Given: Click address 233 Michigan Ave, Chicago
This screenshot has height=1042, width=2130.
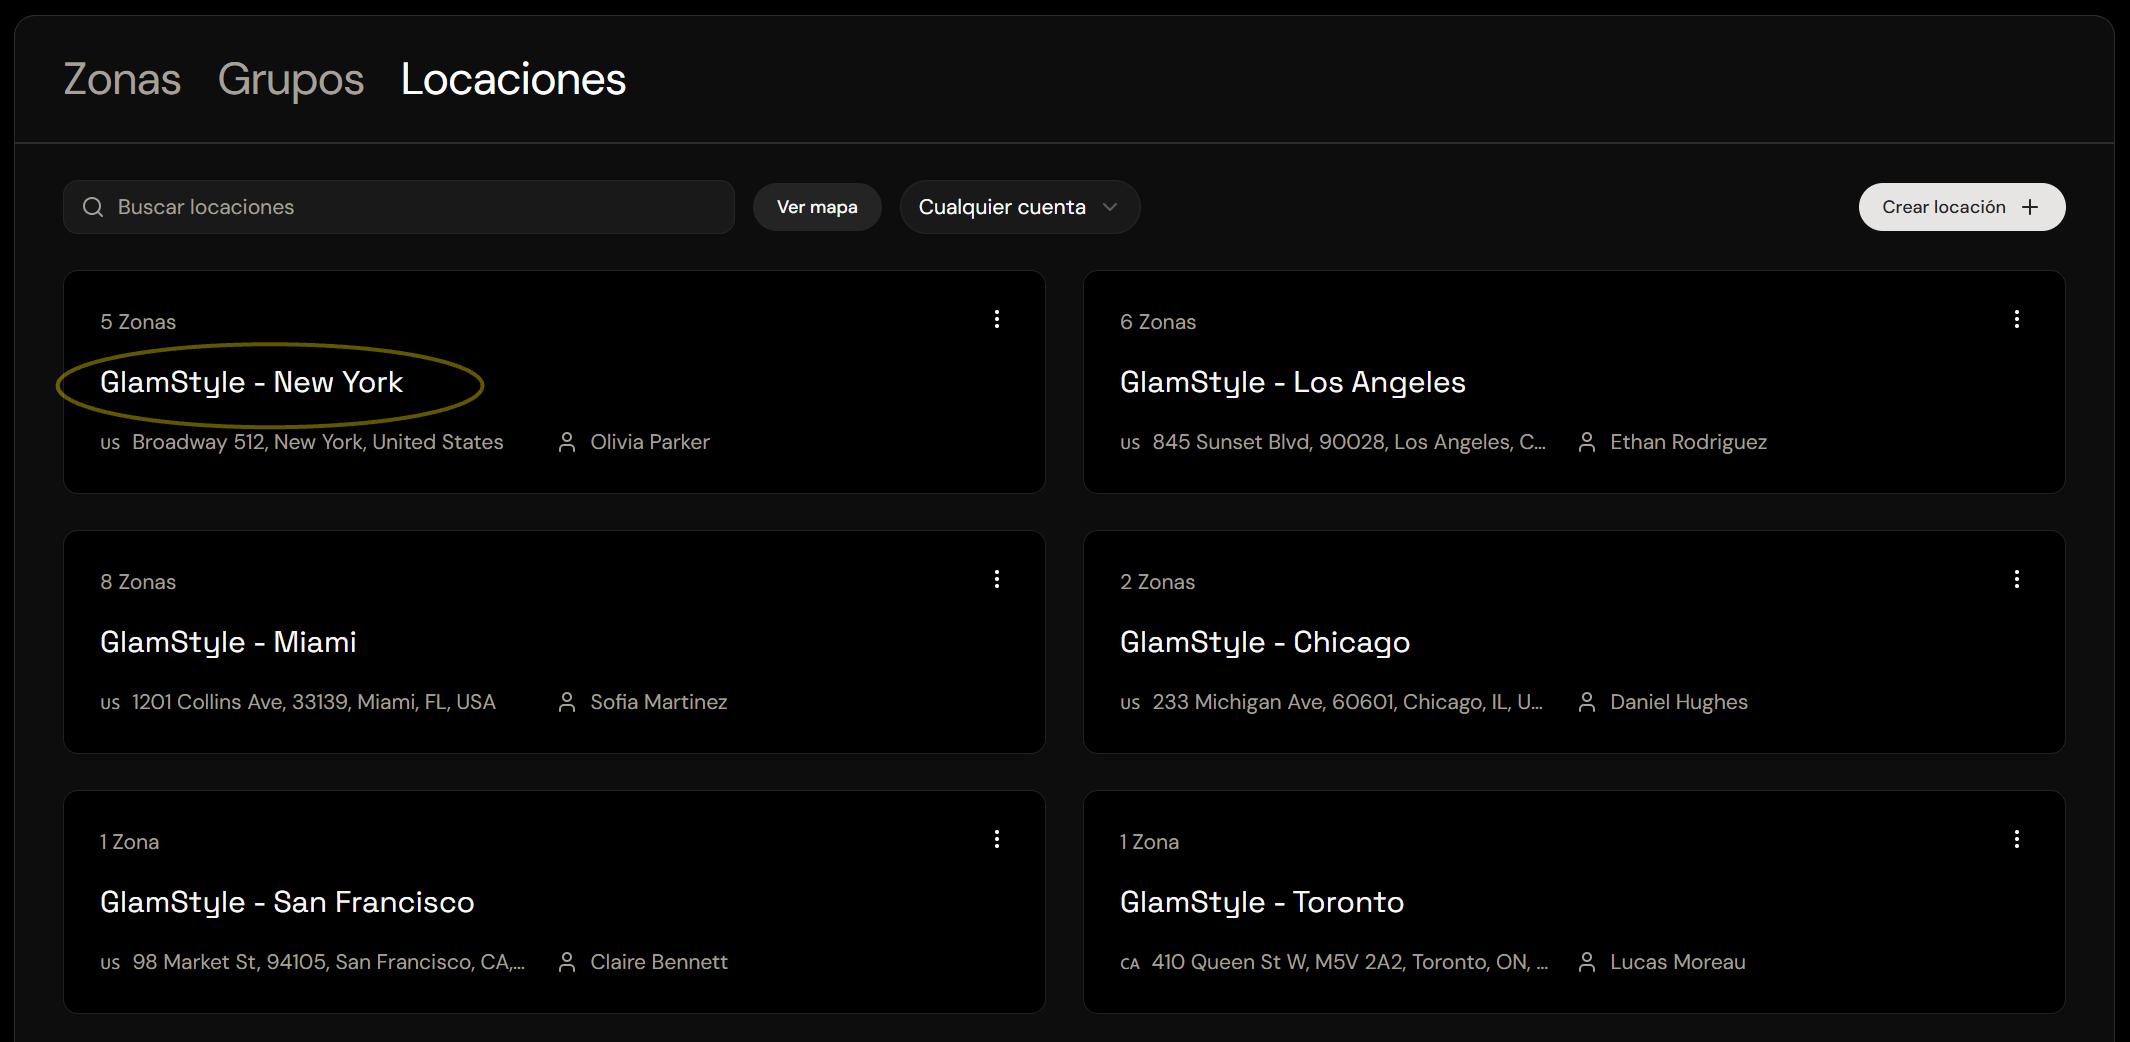Looking at the screenshot, I should (1348, 702).
